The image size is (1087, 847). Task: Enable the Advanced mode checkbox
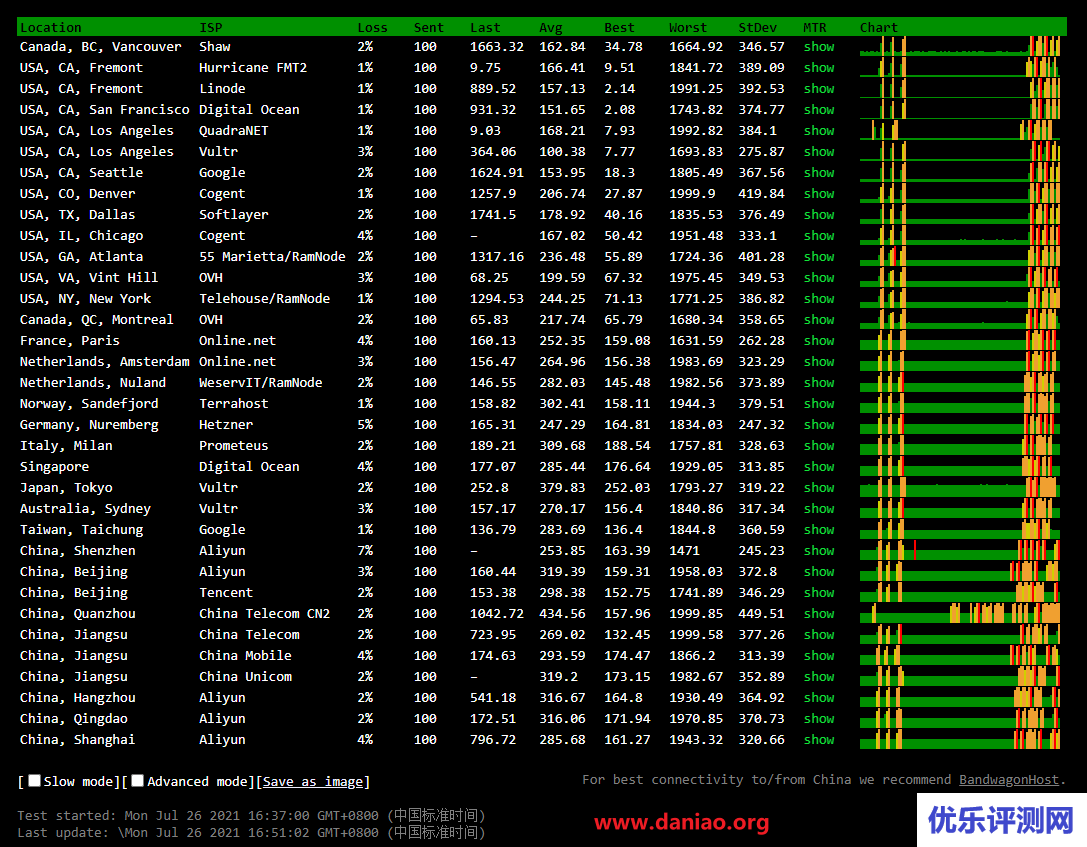pyautogui.click(x=138, y=781)
